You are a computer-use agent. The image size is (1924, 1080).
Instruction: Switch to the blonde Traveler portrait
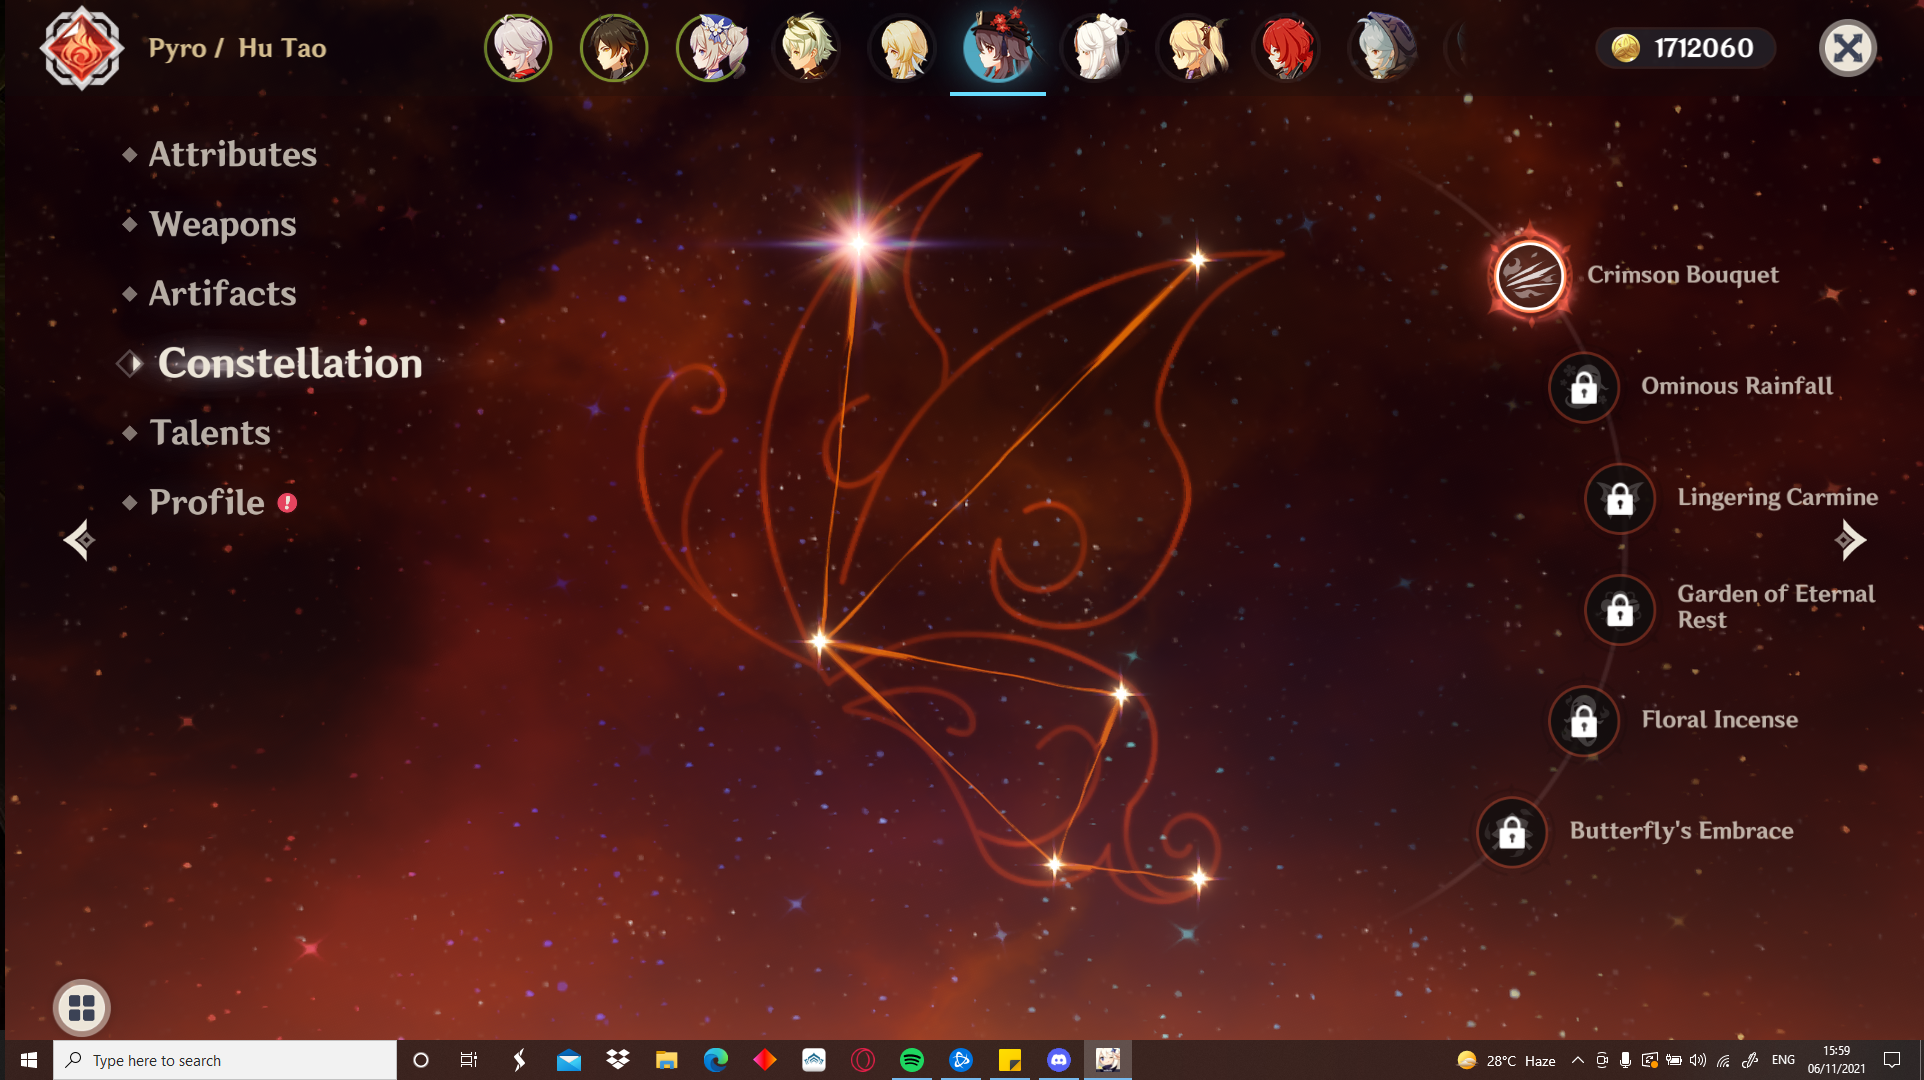coord(903,48)
